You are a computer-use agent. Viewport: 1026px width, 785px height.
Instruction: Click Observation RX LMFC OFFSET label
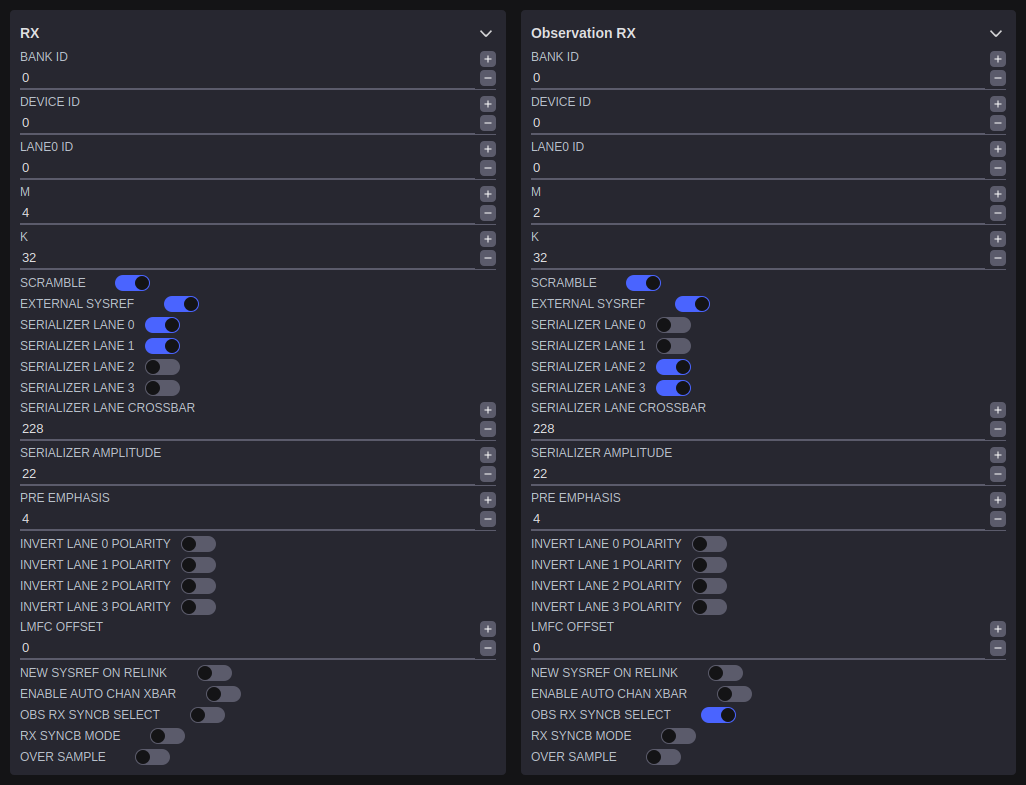pos(572,627)
